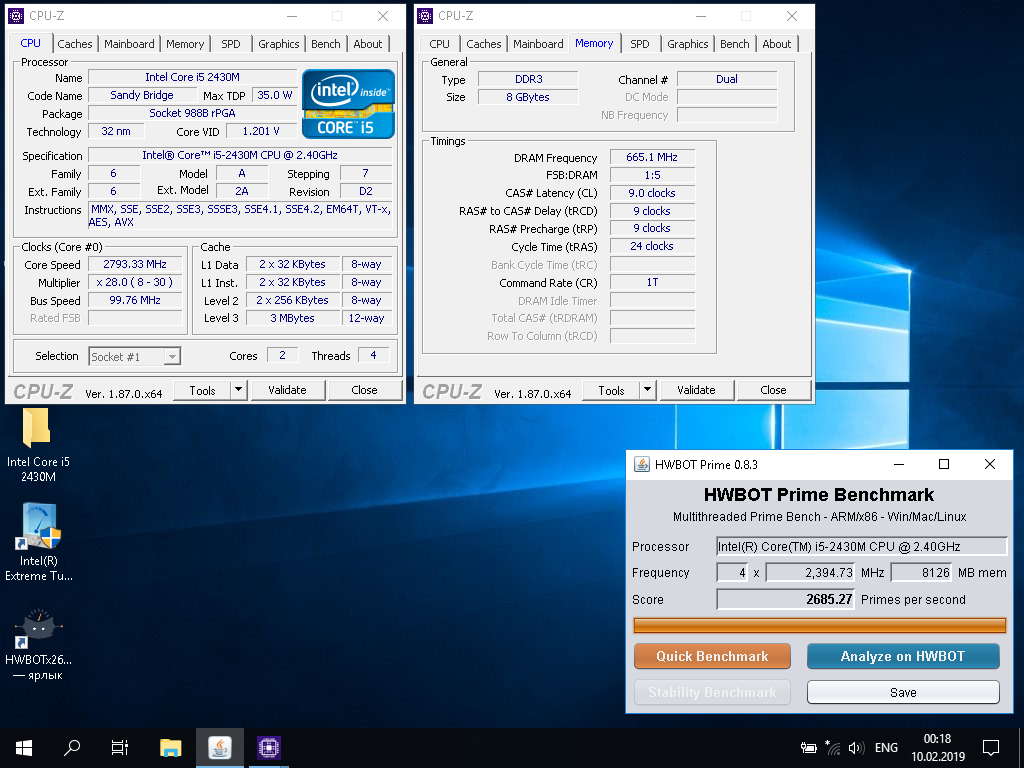Maximize the HWBOT Prime window
This screenshot has height=768, width=1024.
pyautogui.click(x=944, y=464)
